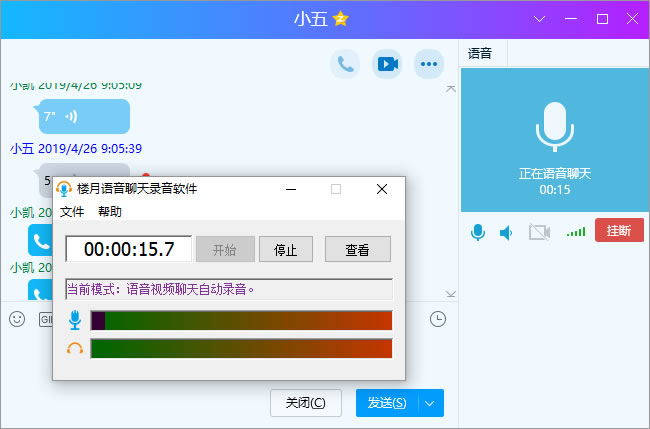
Task: Open the 帮助 menu in recorder
Action: (109, 211)
